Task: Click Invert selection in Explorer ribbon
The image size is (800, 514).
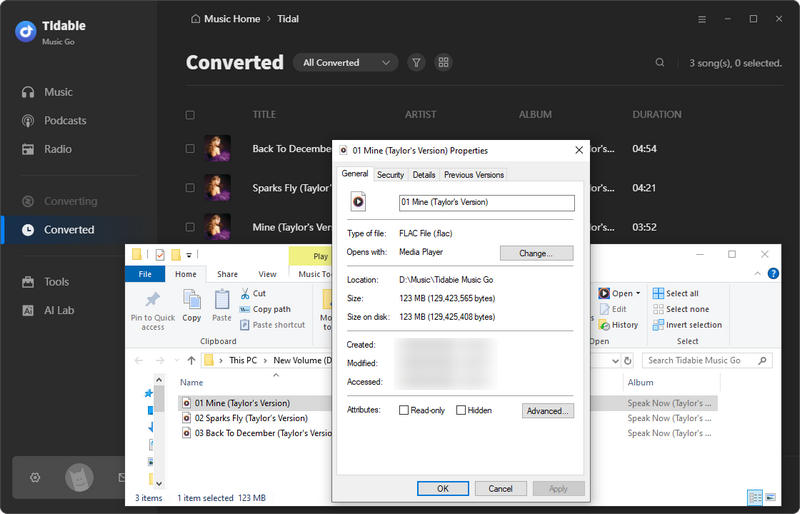Action: click(x=687, y=325)
